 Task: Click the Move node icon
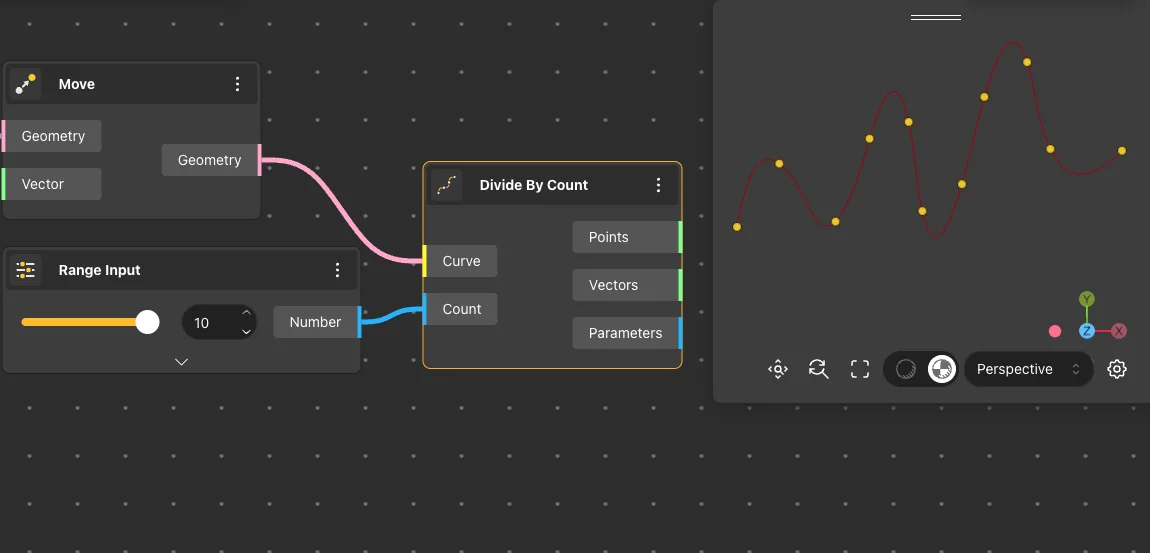26,84
